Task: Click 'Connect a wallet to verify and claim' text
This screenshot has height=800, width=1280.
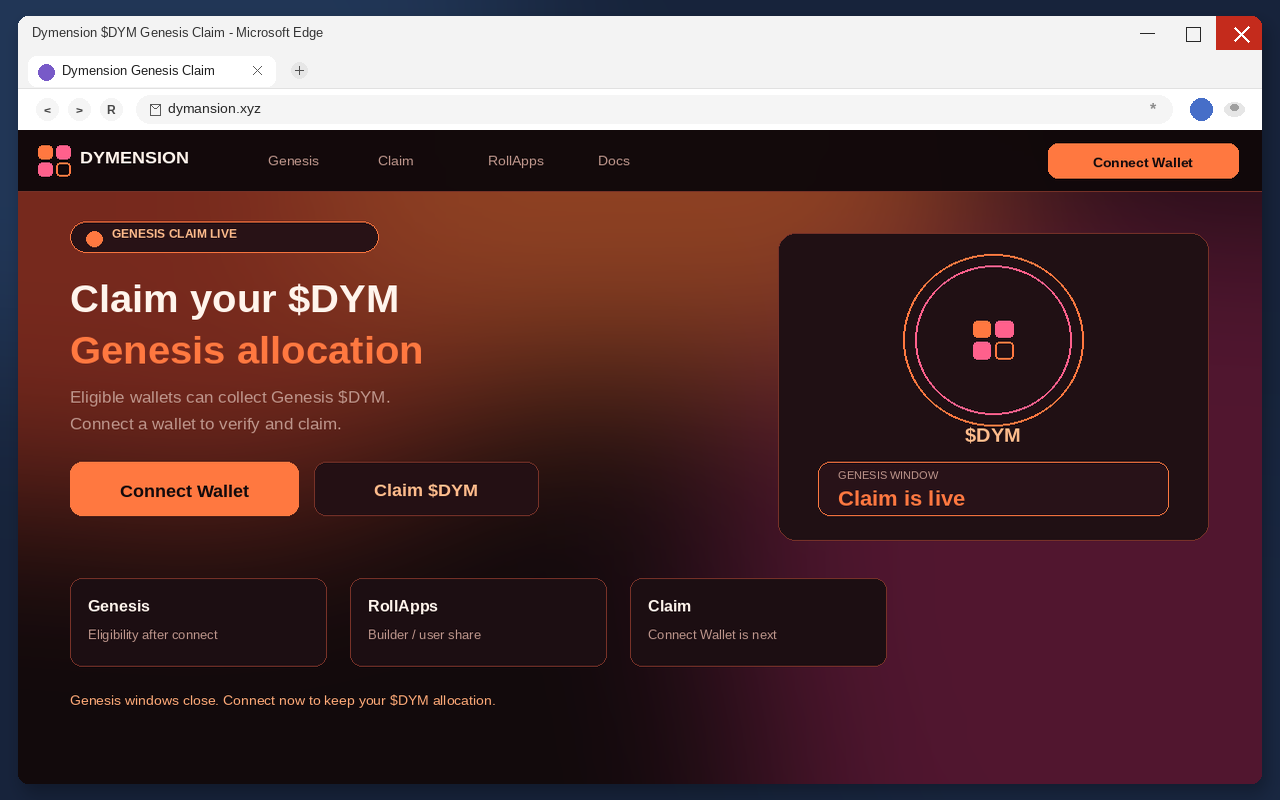Action: [206, 424]
